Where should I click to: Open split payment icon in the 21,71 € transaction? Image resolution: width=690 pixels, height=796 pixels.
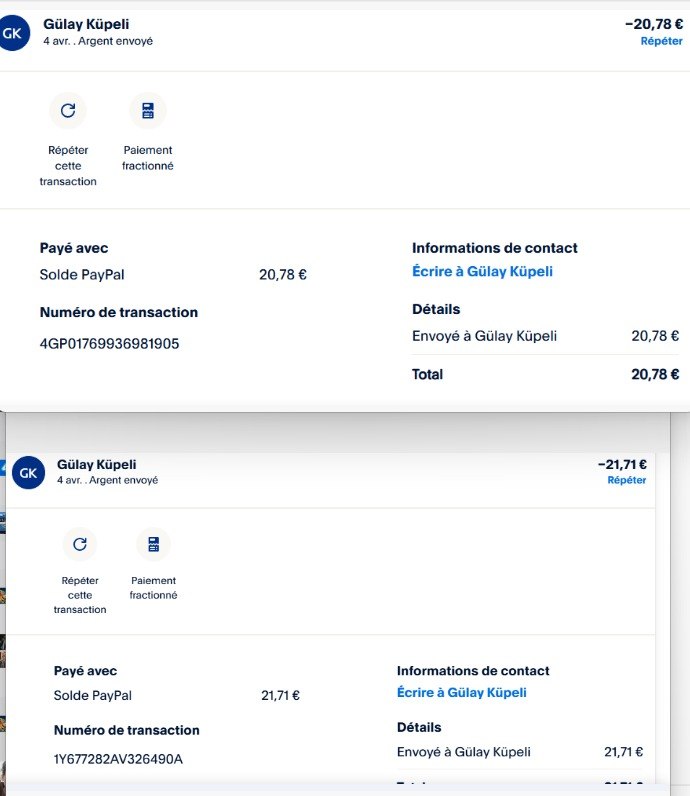point(153,544)
